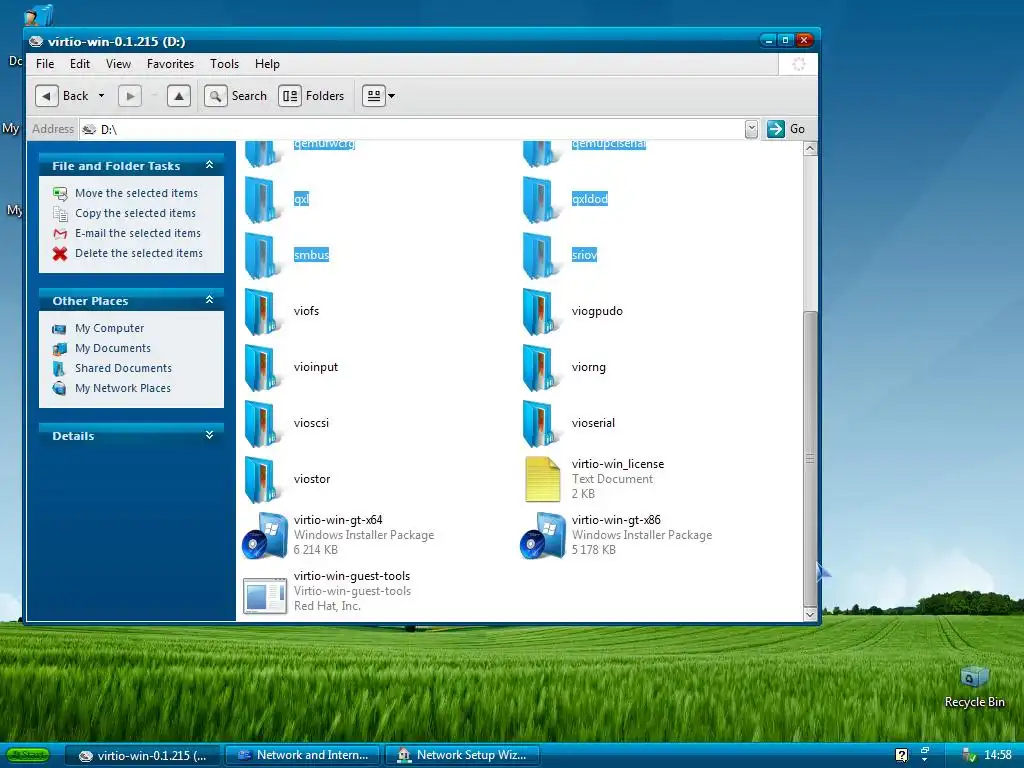Click the virtio-win_license file name
The image size is (1024, 768).
pyautogui.click(x=618, y=464)
